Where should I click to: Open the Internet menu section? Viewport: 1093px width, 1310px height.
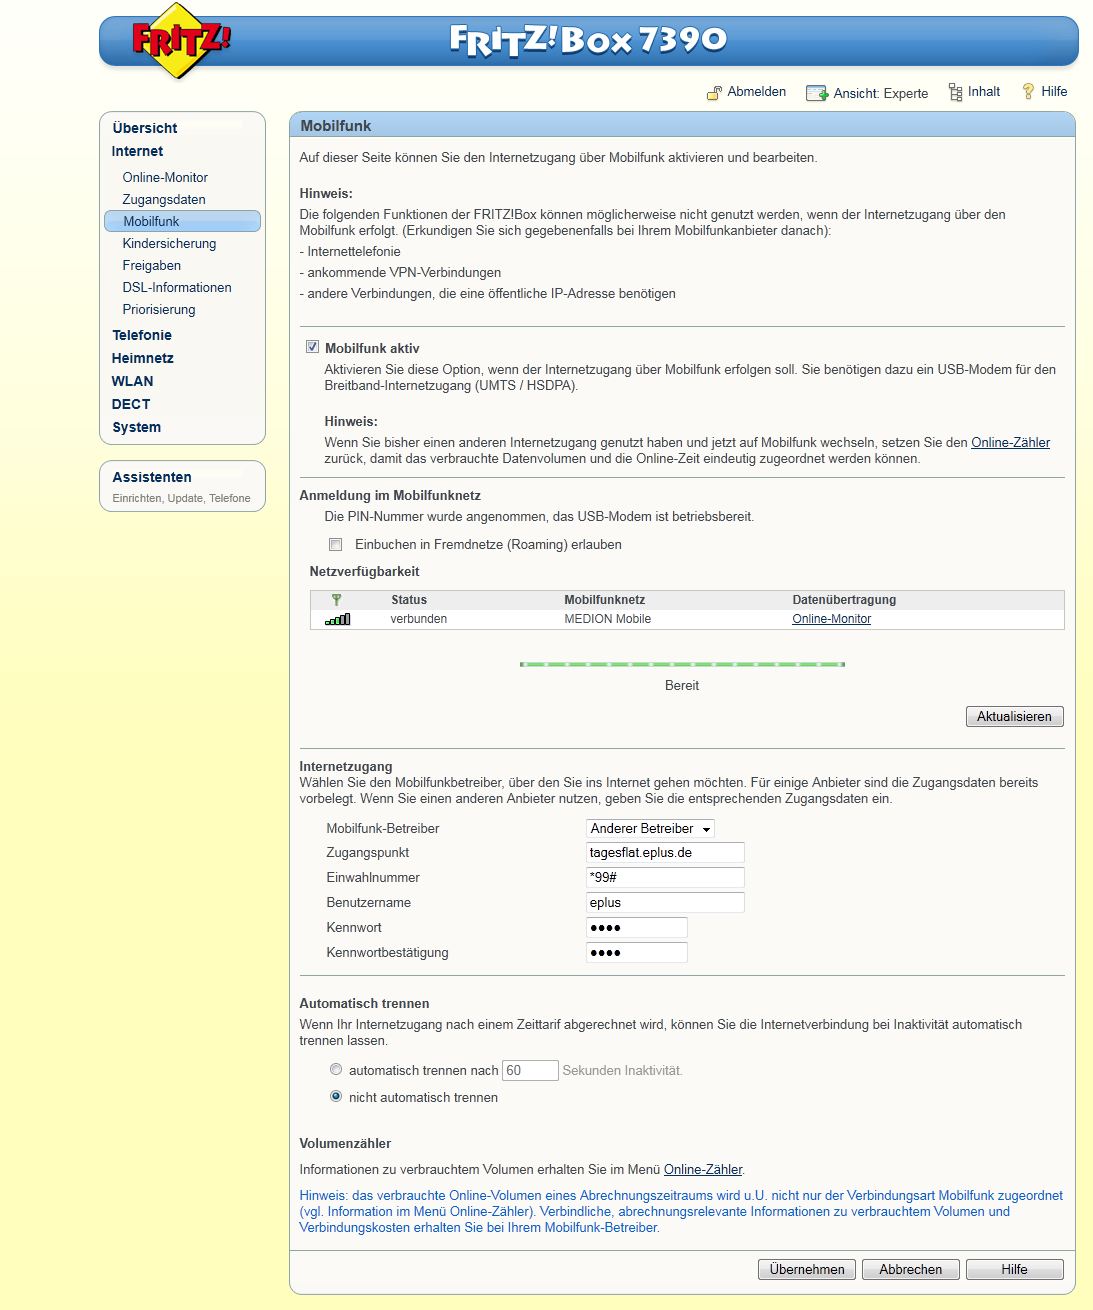pyautogui.click(x=138, y=151)
